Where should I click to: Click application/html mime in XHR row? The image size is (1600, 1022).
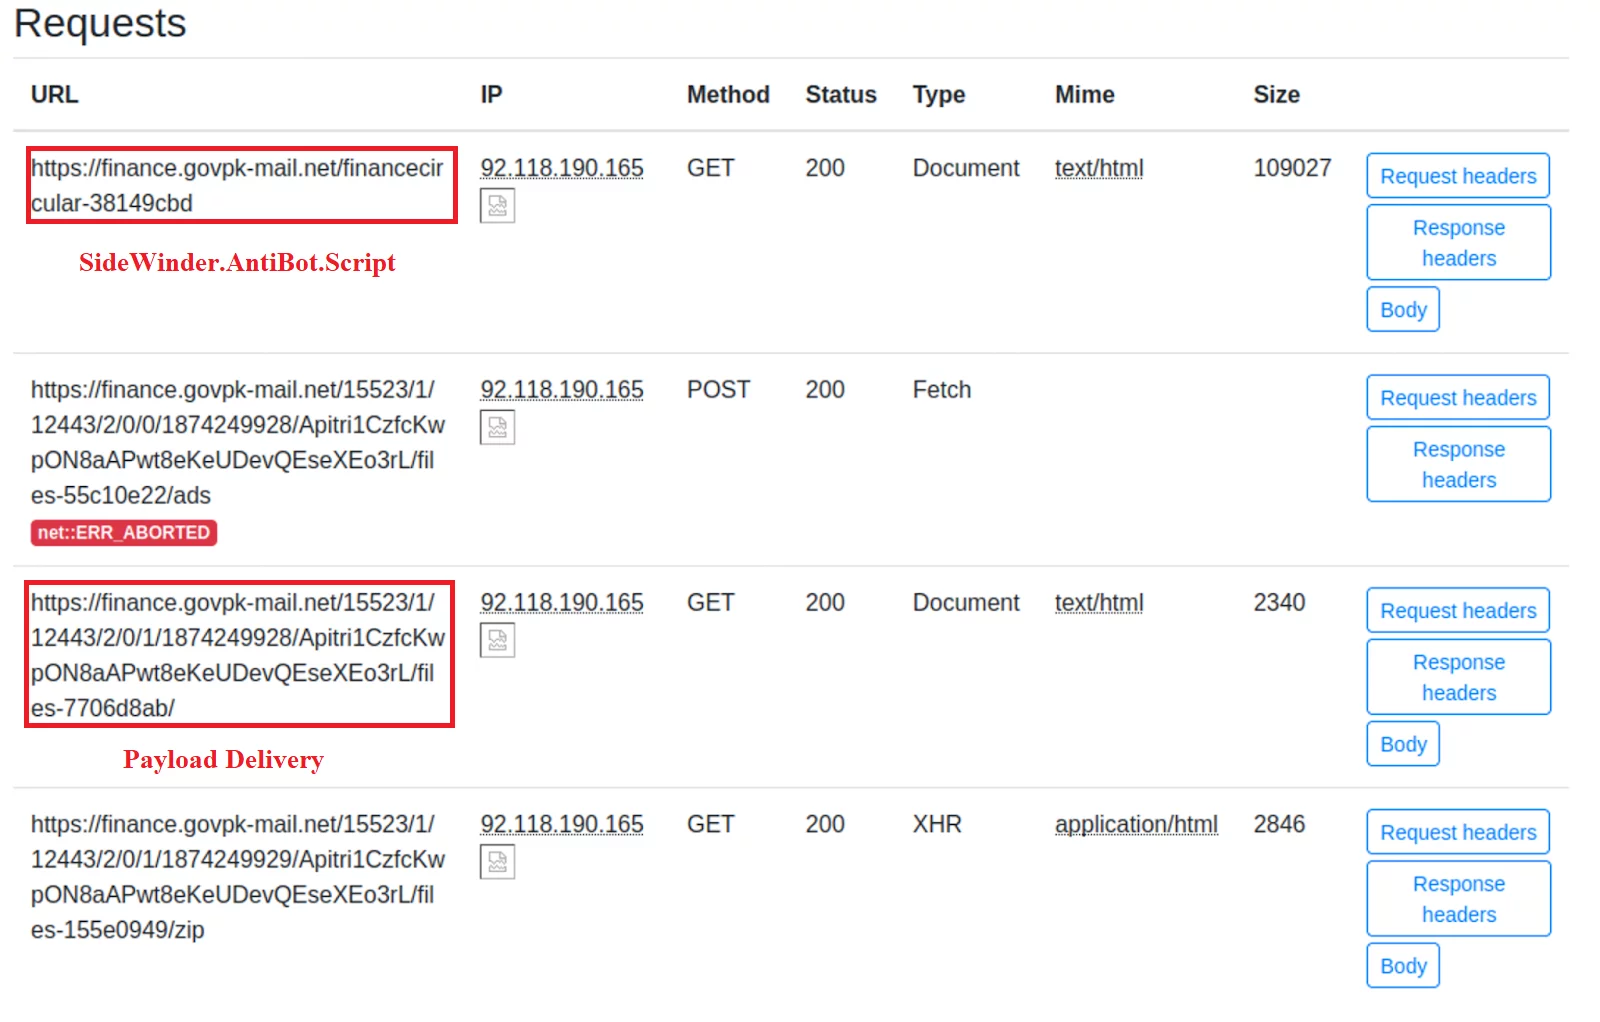(1136, 825)
